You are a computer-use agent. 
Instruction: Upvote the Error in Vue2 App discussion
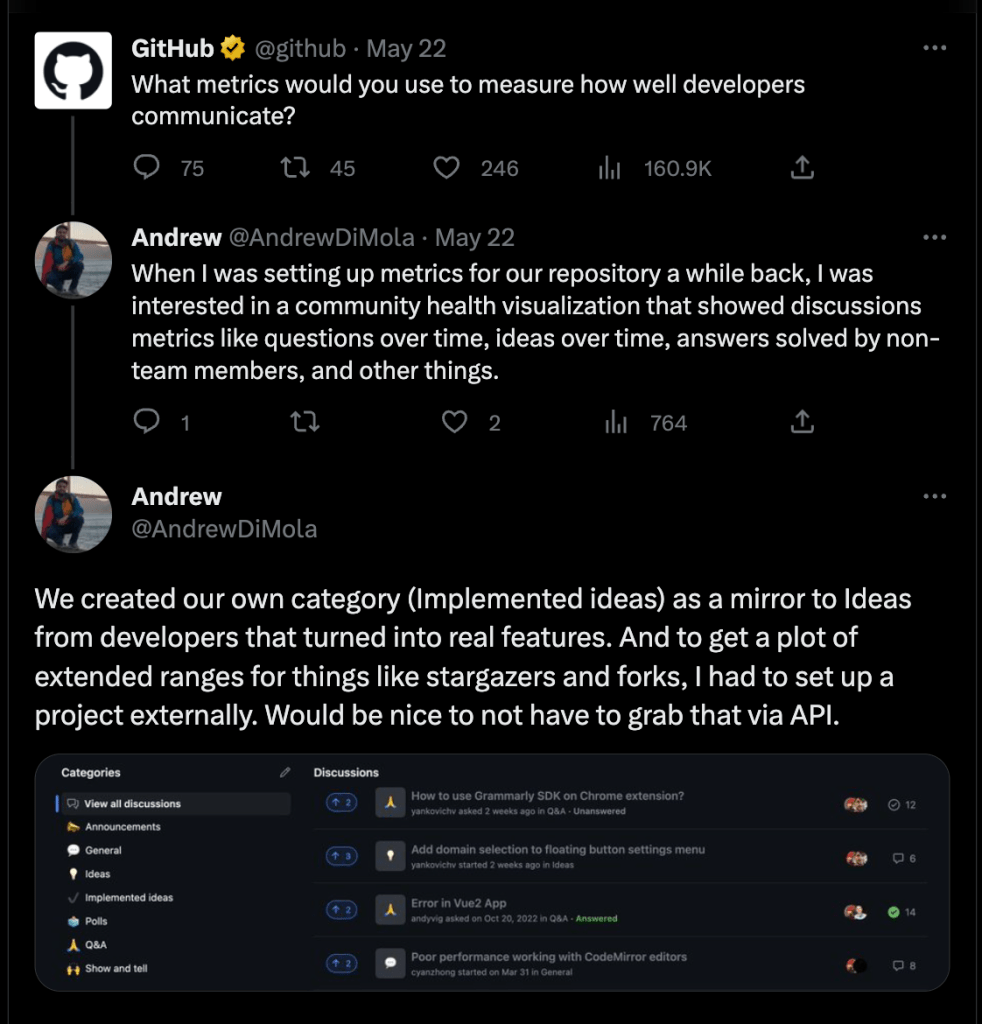pyautogui.click(x=341, y=910)
